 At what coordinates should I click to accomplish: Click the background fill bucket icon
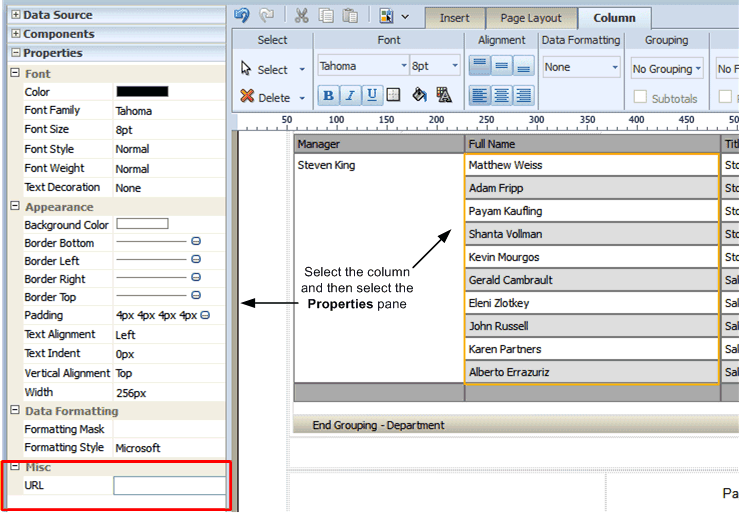pos(419,95)
